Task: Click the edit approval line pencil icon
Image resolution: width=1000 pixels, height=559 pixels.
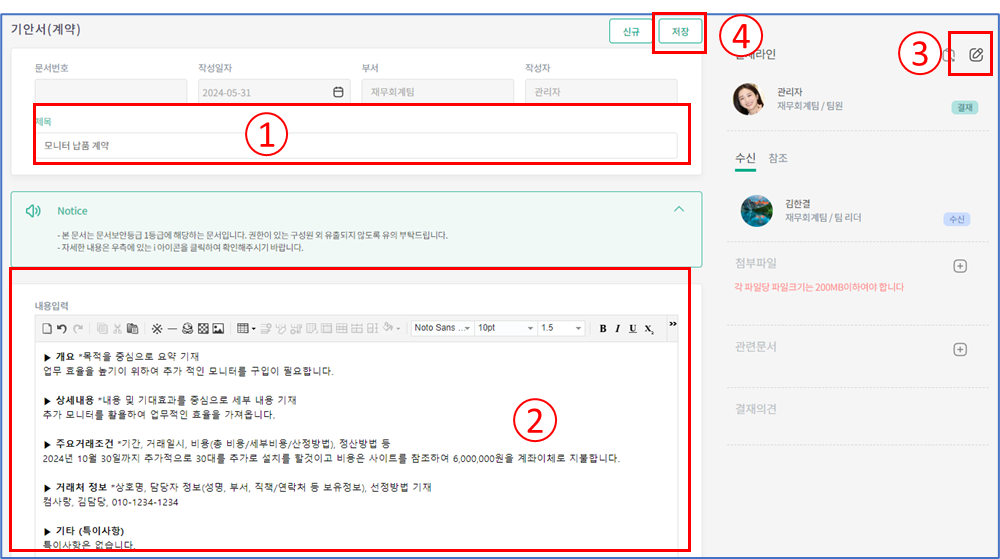Action: pos(976,55)
